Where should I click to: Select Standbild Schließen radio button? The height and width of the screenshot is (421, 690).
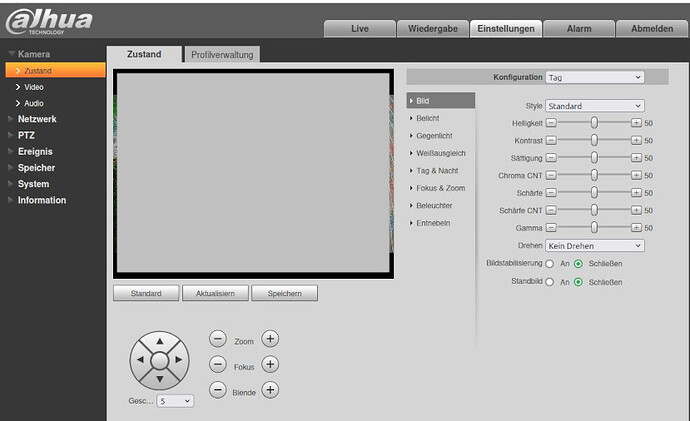[x=579, y=282]
